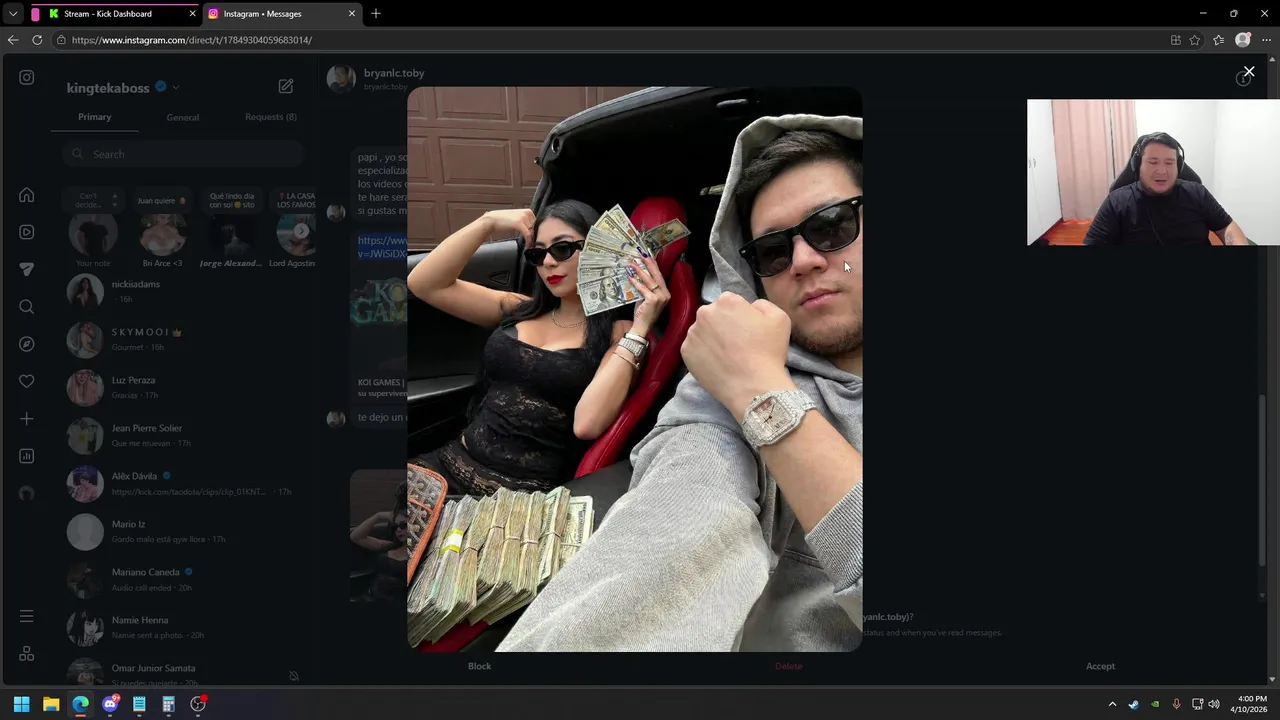Open browser Settings and more menu
Screen dimensions: 1280x720
(x=1266, y=40)
